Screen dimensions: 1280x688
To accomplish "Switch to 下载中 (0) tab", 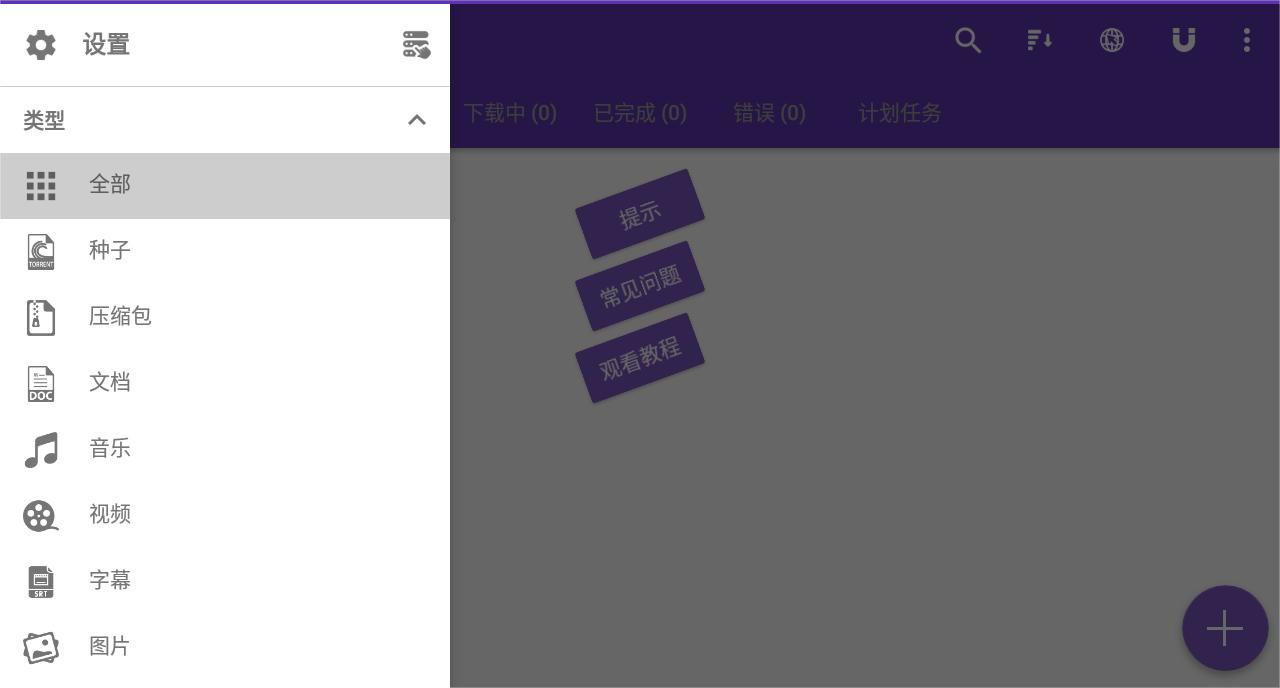I will (x=510, y=113).
